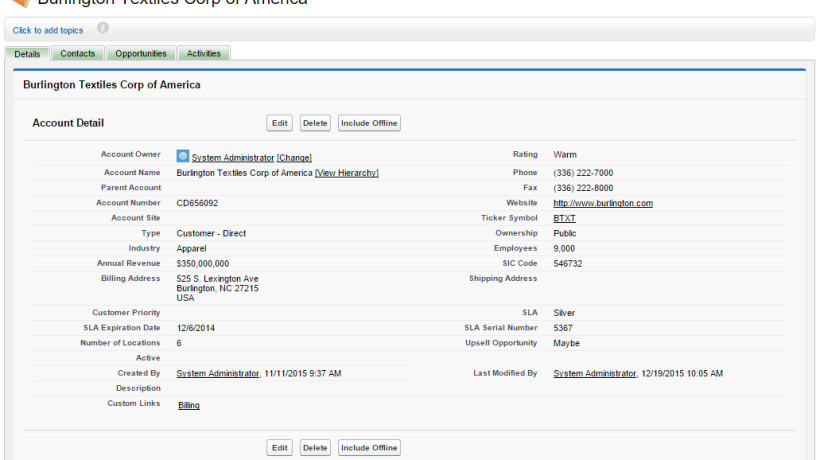Click the Billing custom link
The image size is (820, 460).
click(x=189, y=405)
